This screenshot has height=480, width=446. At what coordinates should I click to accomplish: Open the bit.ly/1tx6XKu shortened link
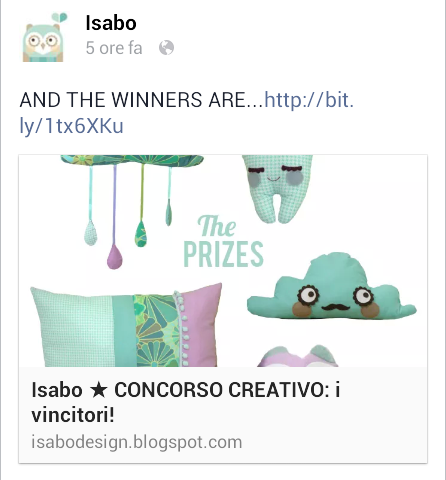click(x=187, y=113)
